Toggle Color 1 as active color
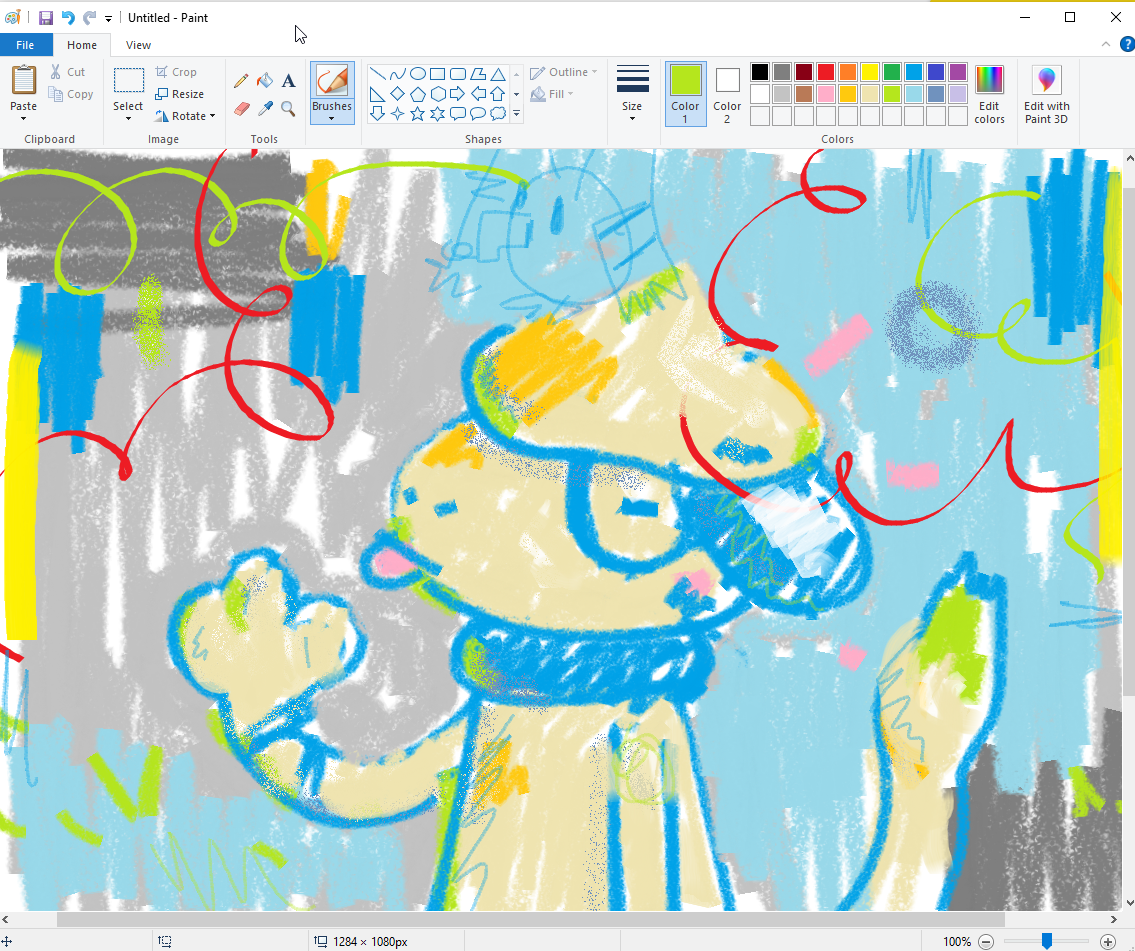 [685, 94]
